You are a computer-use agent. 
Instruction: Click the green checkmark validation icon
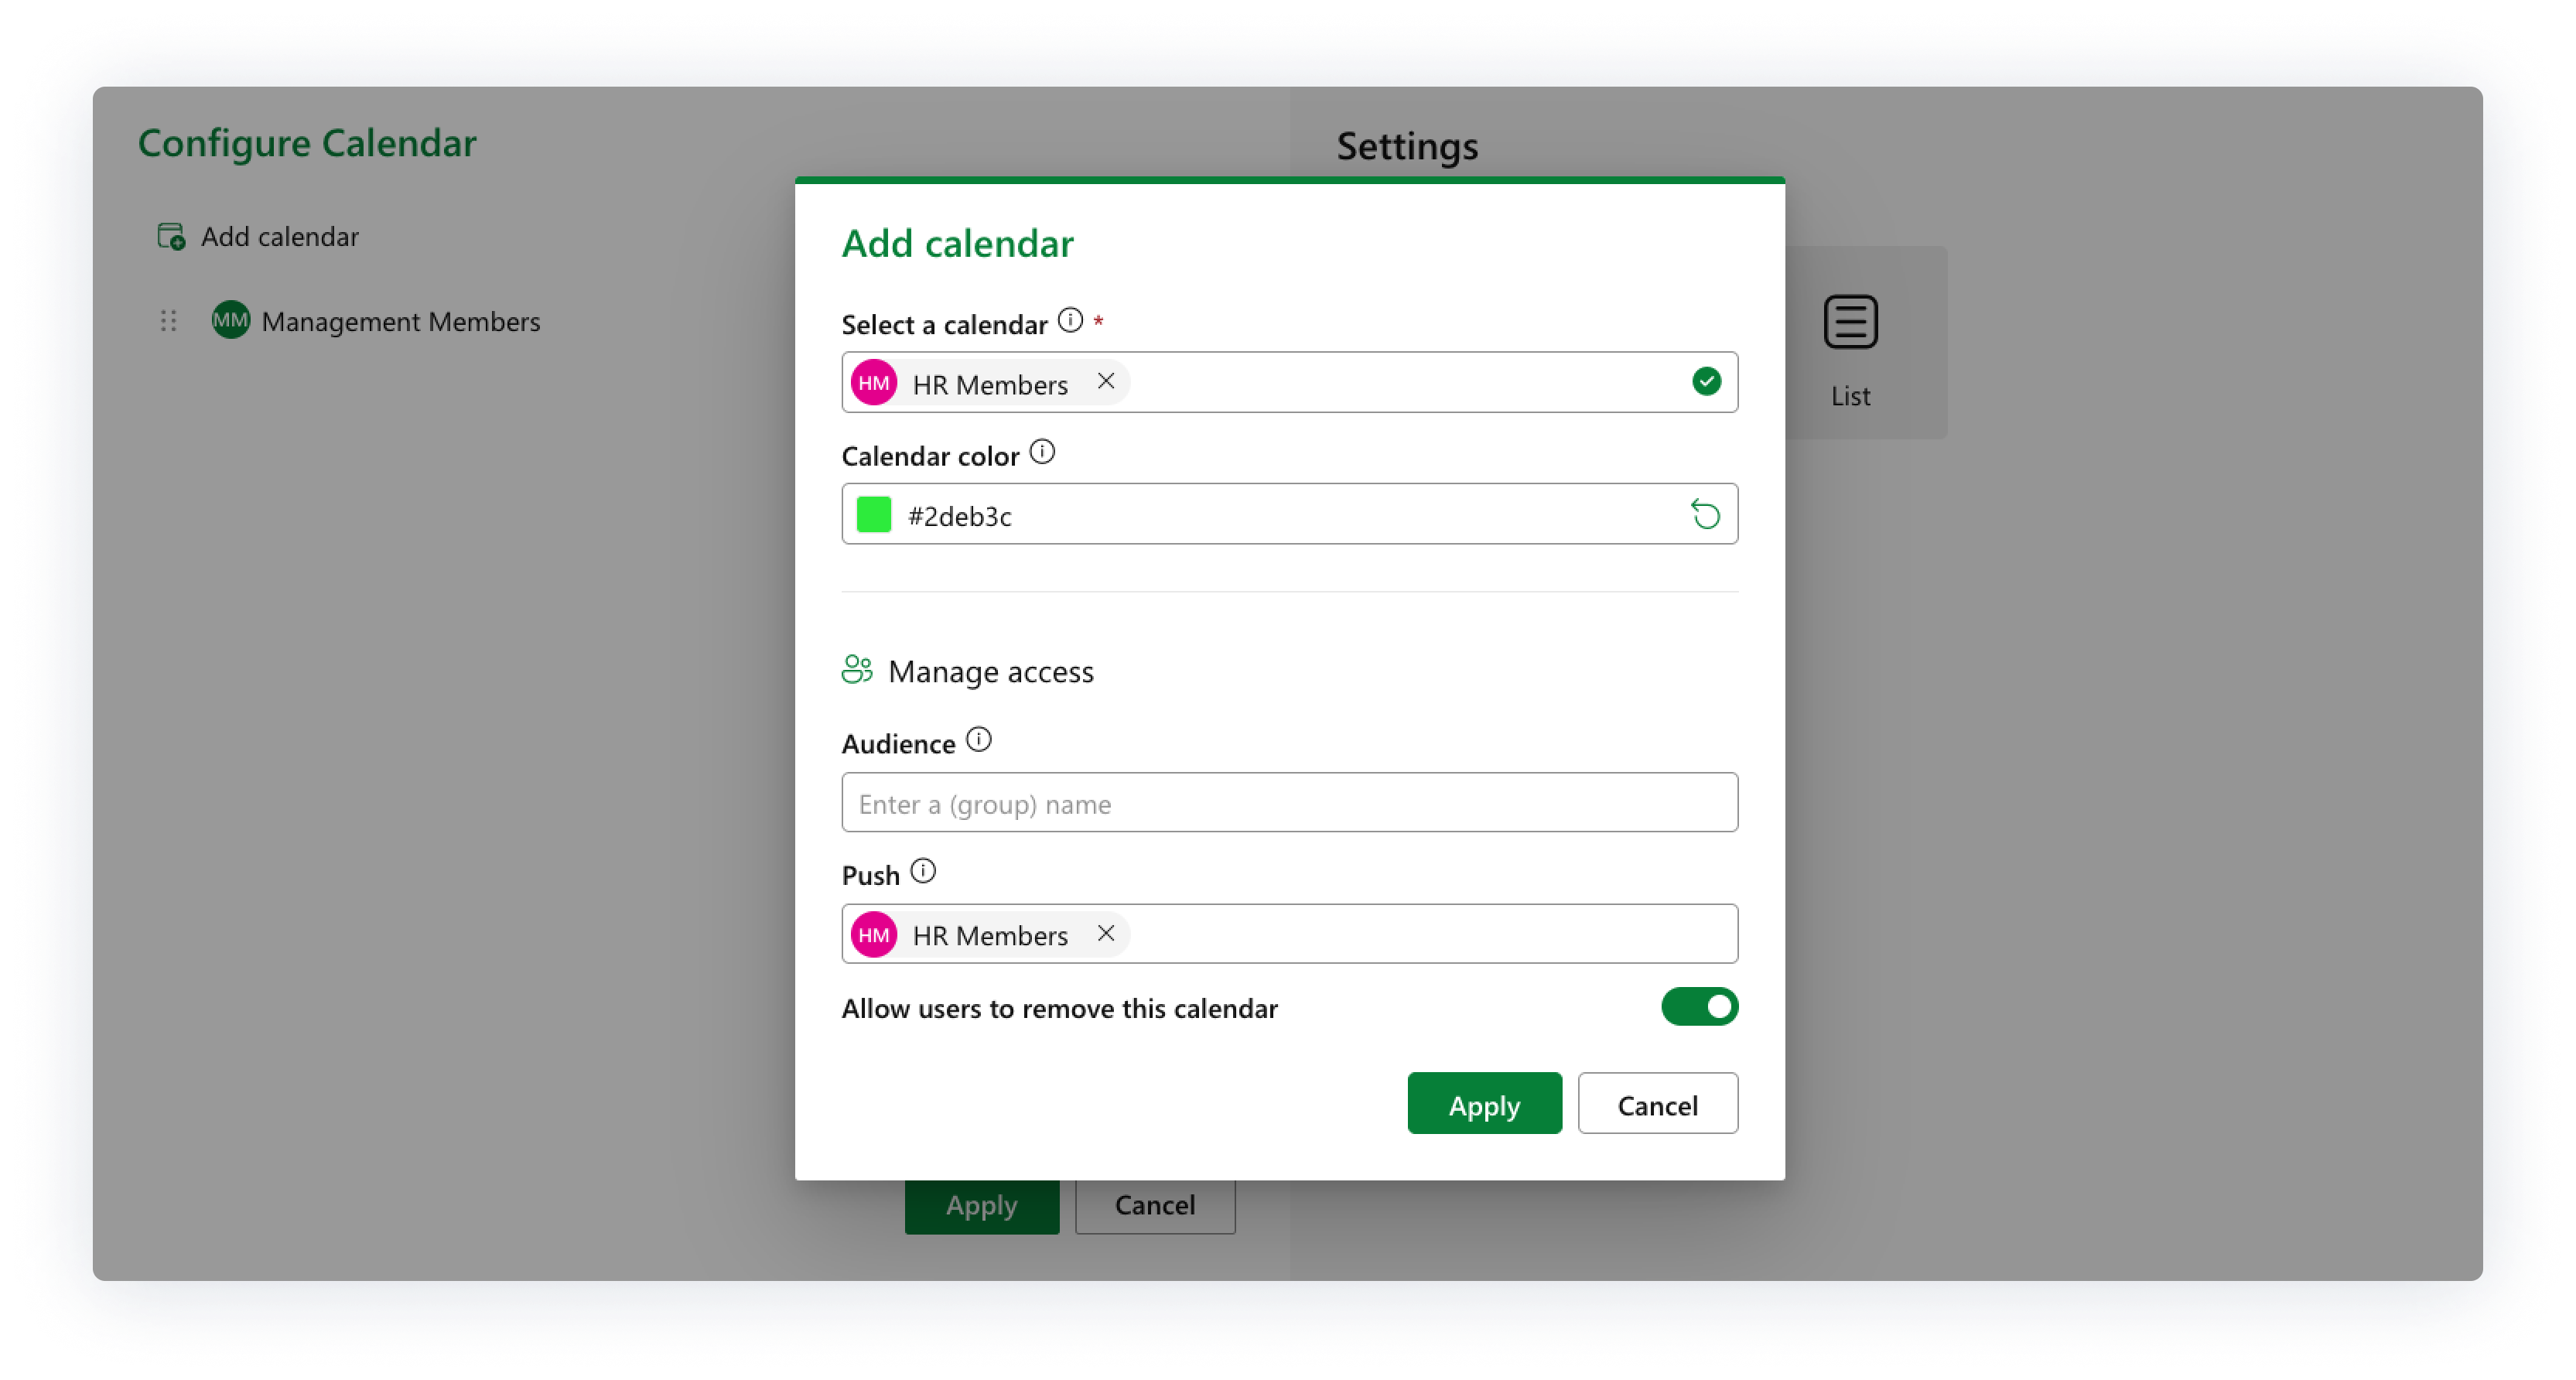[x=1706, y=382]
